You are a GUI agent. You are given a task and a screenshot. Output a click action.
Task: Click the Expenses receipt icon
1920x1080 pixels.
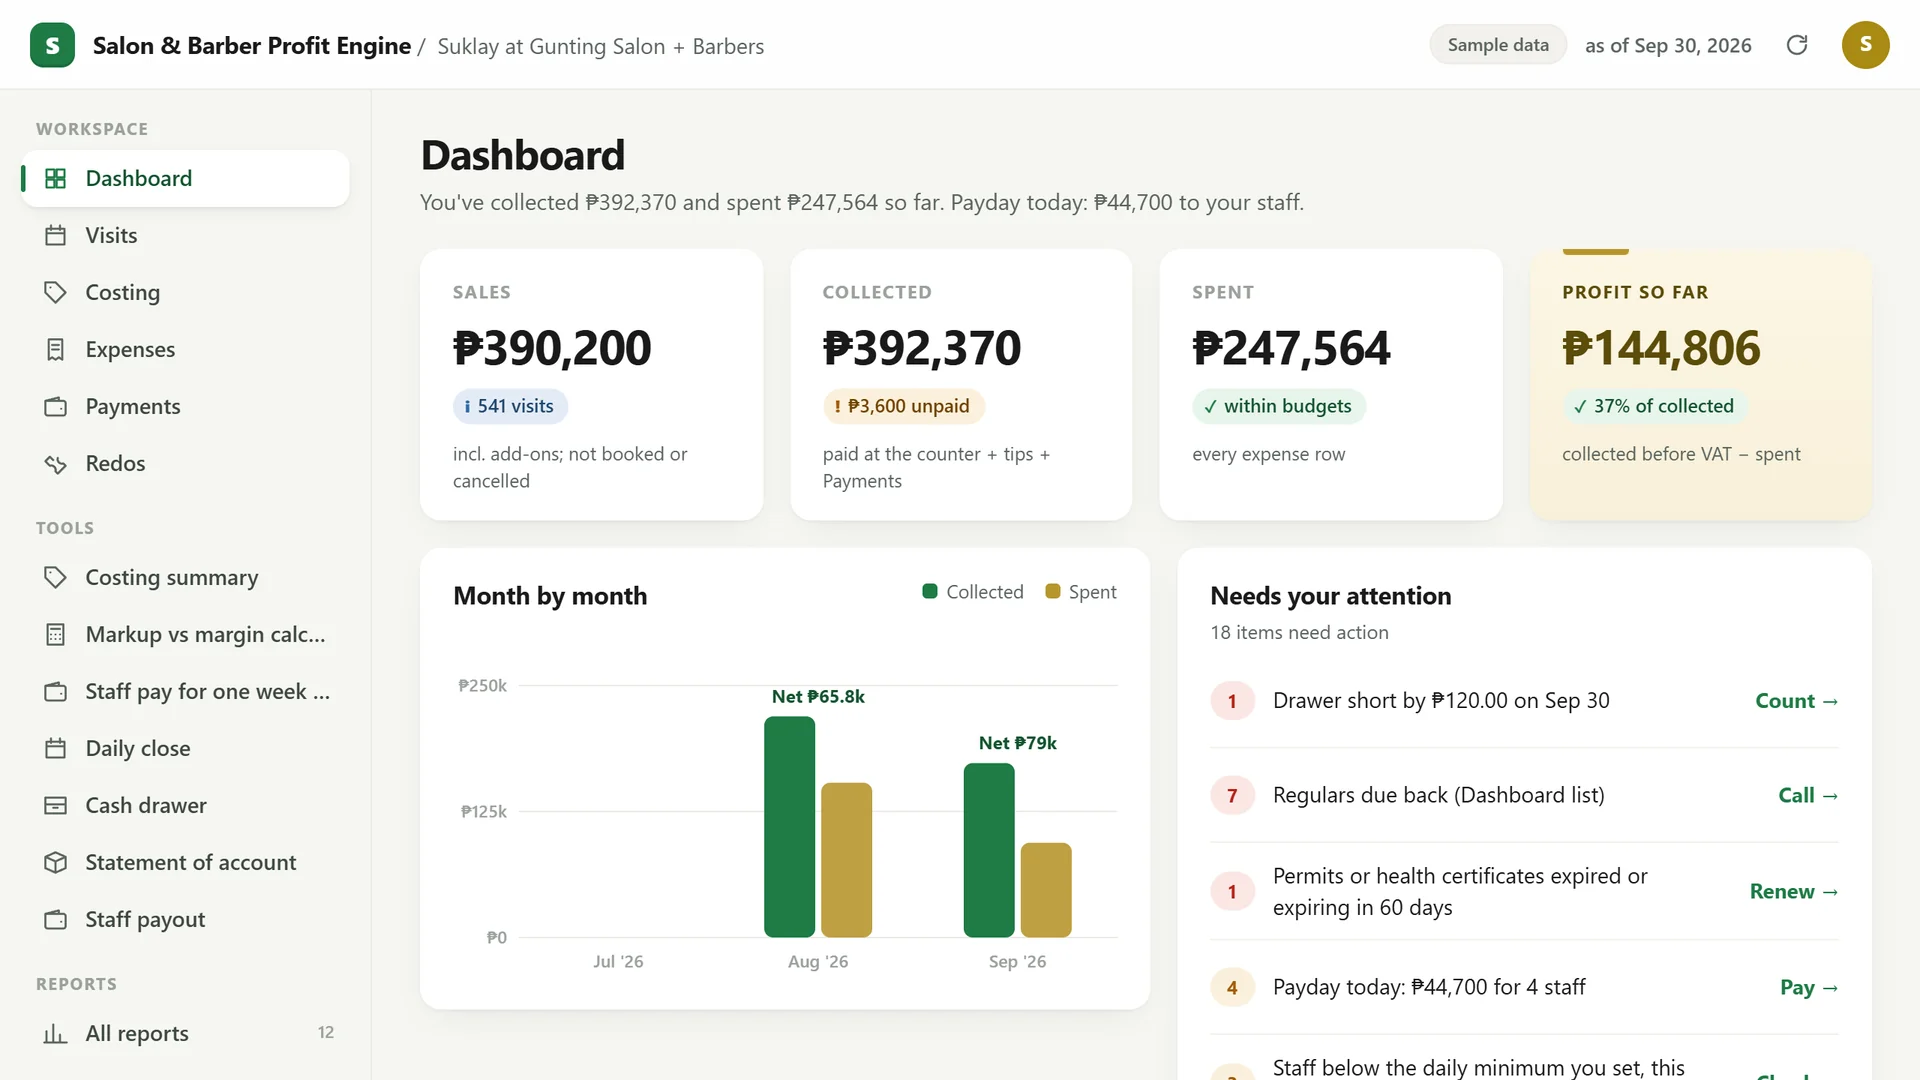tap(56, 349)
